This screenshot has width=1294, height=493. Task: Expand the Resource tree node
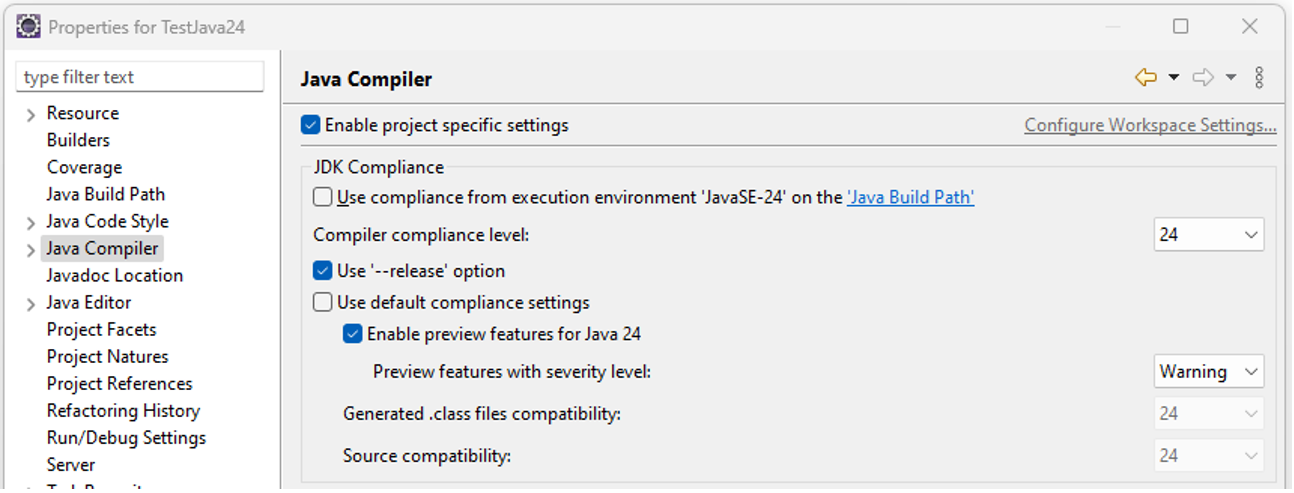point(32,115)
